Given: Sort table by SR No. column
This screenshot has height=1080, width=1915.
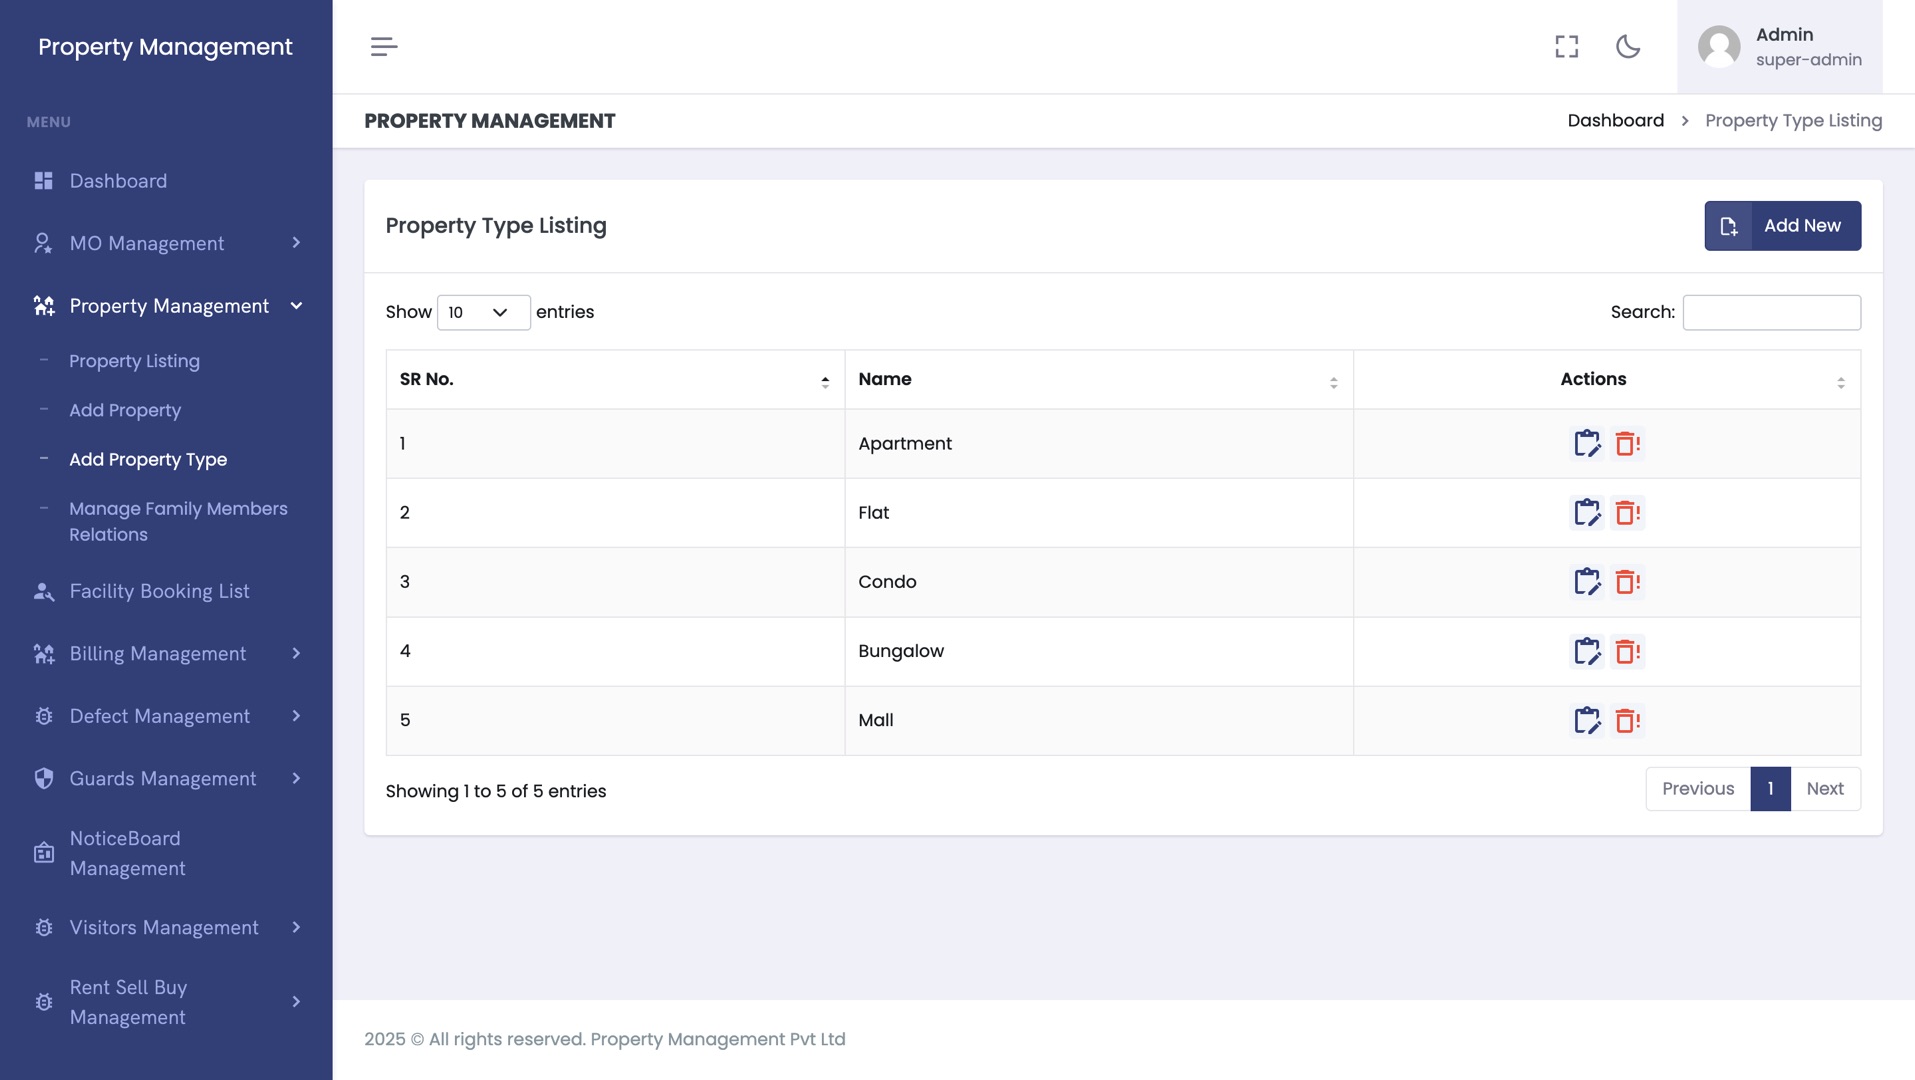Looking at the screenshot, I should point(614,380).
